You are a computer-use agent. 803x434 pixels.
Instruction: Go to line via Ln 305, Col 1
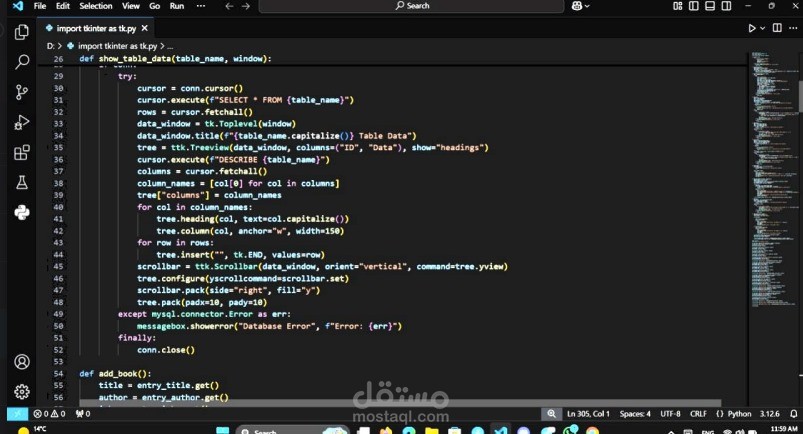[x=588, y=414]
